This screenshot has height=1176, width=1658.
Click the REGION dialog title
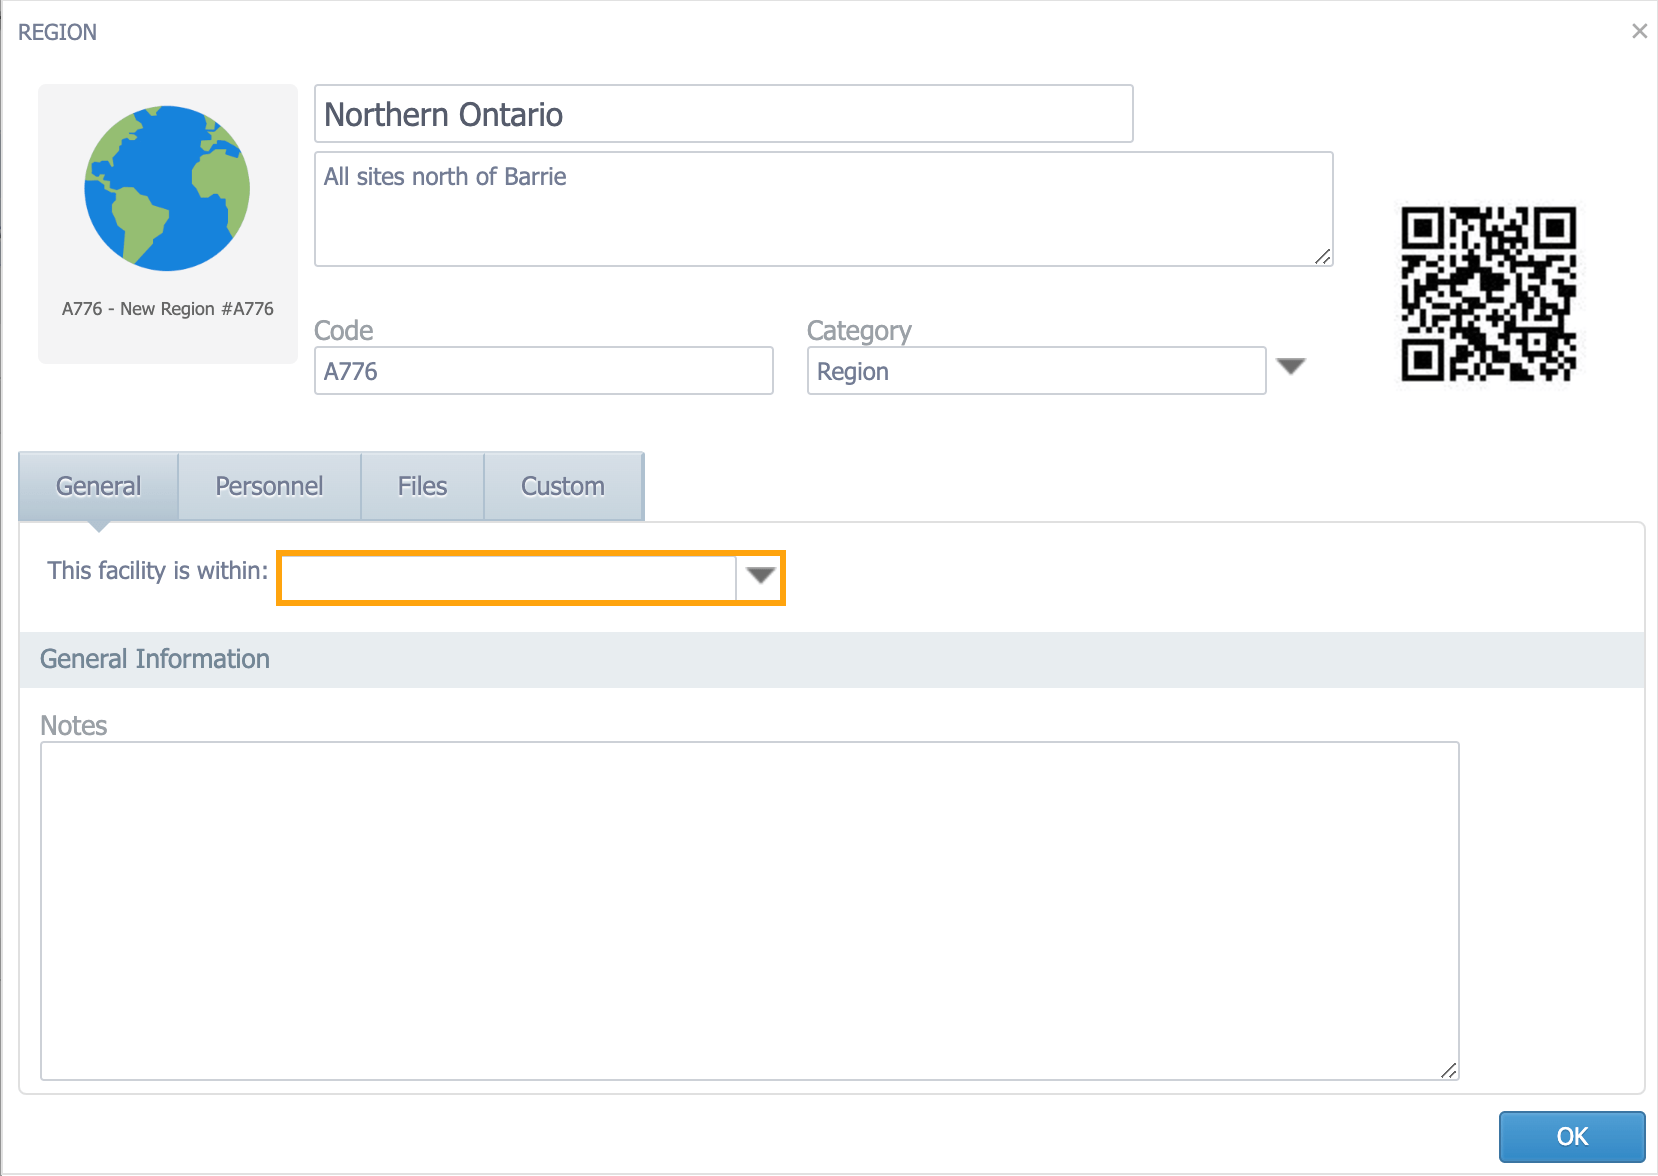(x=58, y=32)
